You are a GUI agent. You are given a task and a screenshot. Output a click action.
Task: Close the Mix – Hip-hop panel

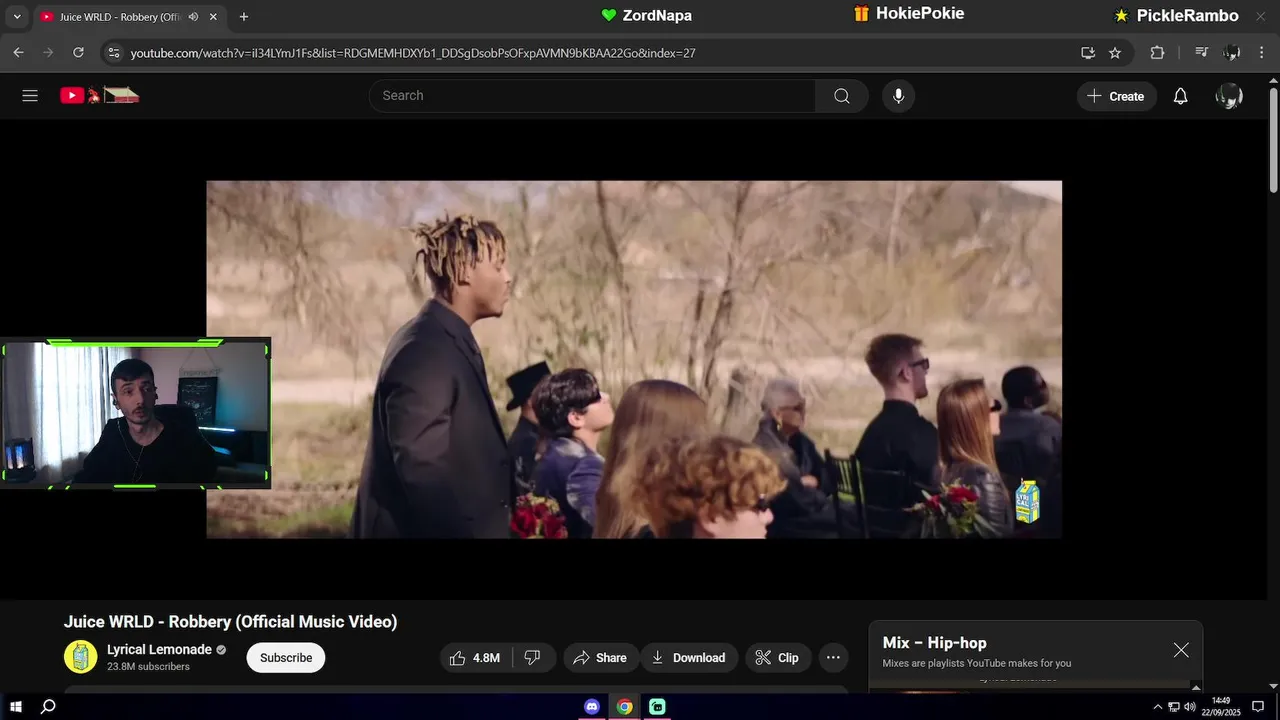[1181, 650]
